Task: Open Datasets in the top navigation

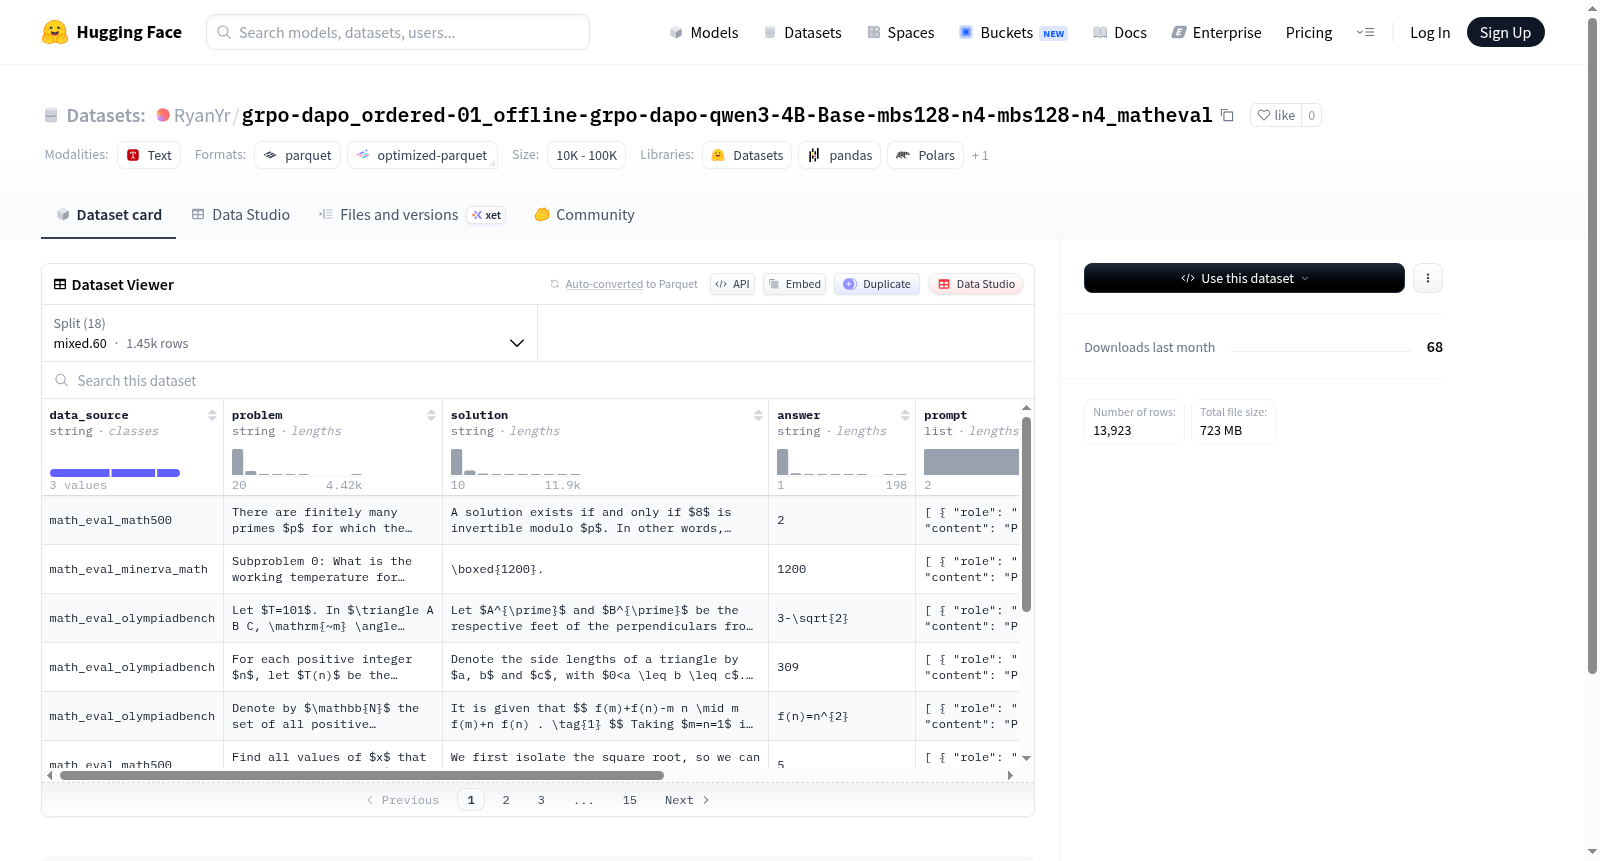Action: tap(802, 32)
